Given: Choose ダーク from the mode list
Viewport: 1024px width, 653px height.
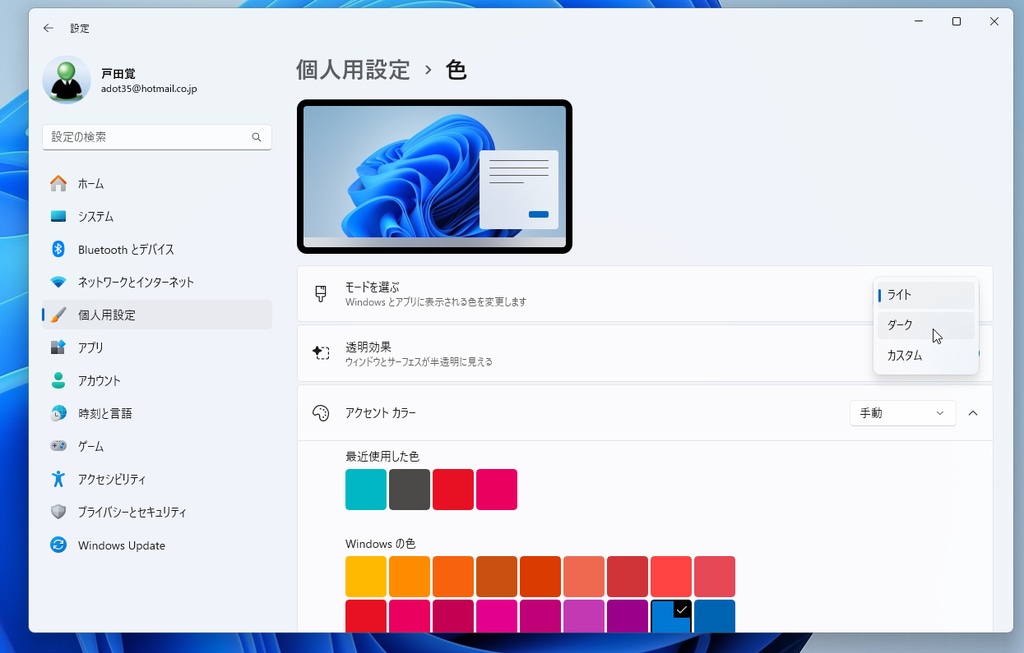Looking at the screenshot, I should (925, 325).
